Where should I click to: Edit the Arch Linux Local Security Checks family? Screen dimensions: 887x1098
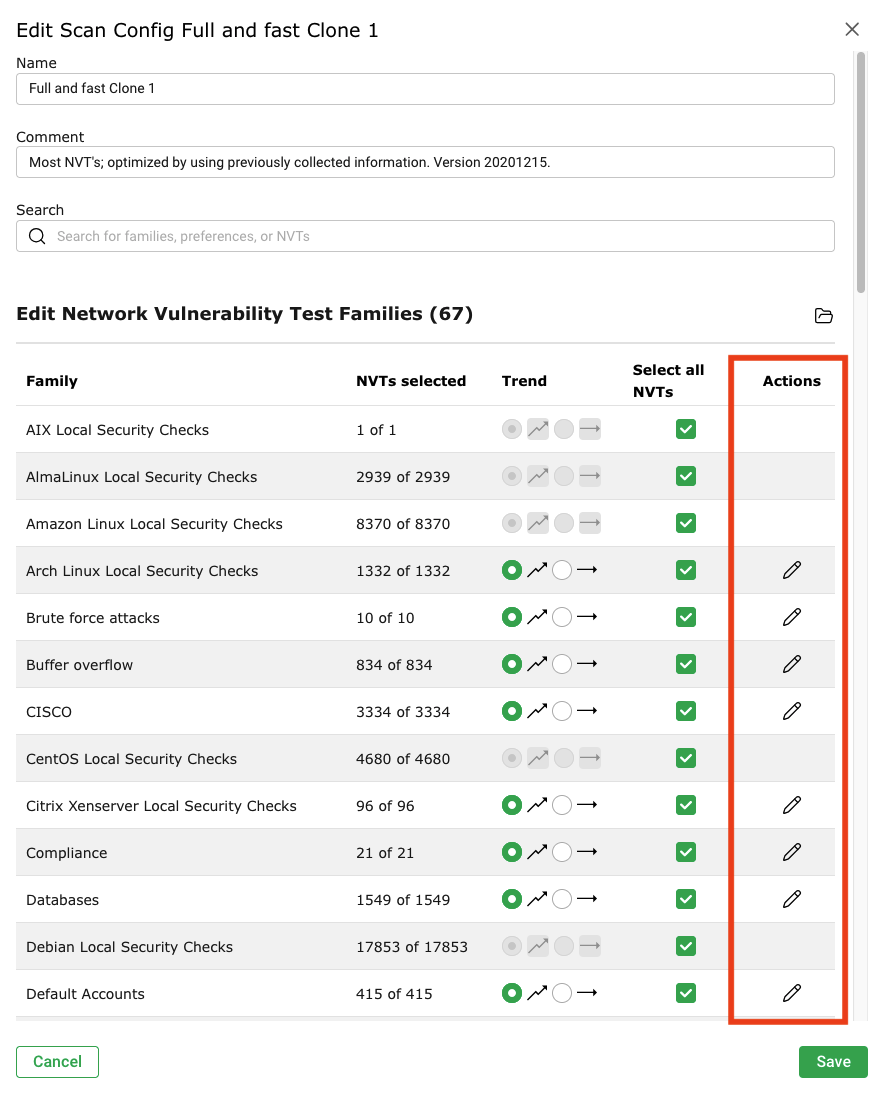click(x=791, y=570)
